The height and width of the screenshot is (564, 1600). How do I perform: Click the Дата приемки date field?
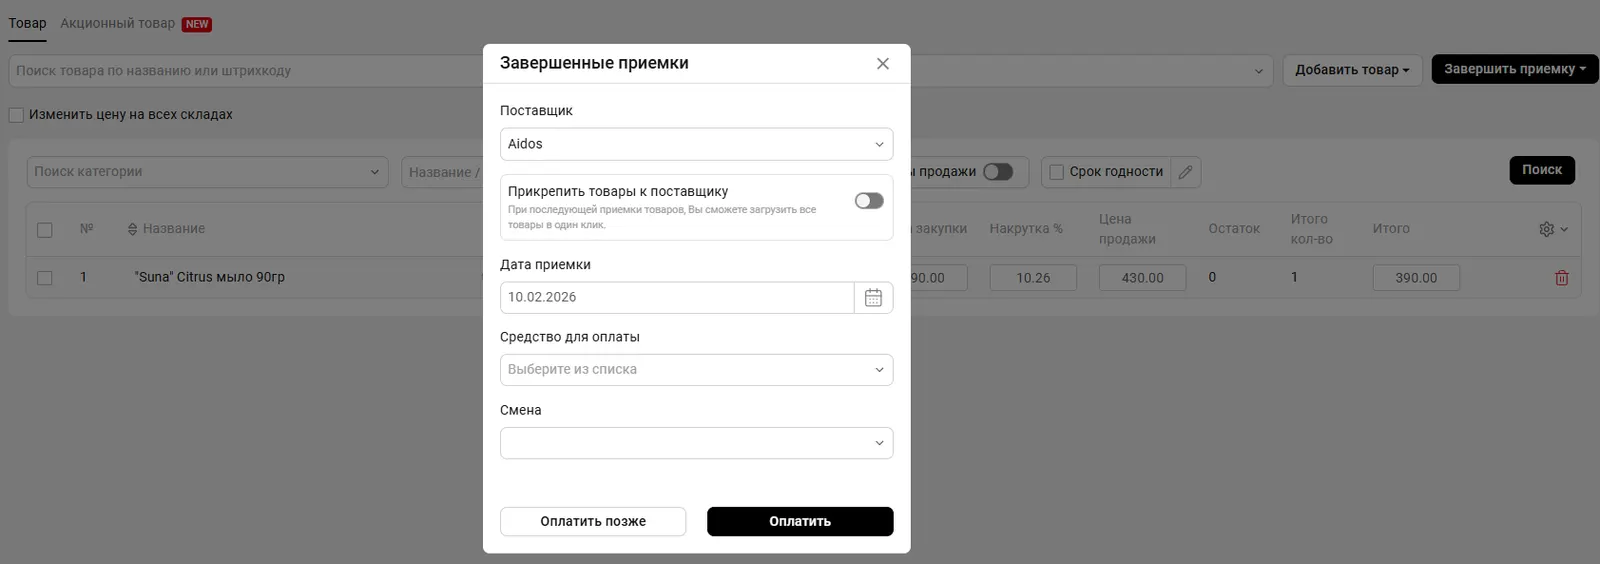(x=677, y=298)
